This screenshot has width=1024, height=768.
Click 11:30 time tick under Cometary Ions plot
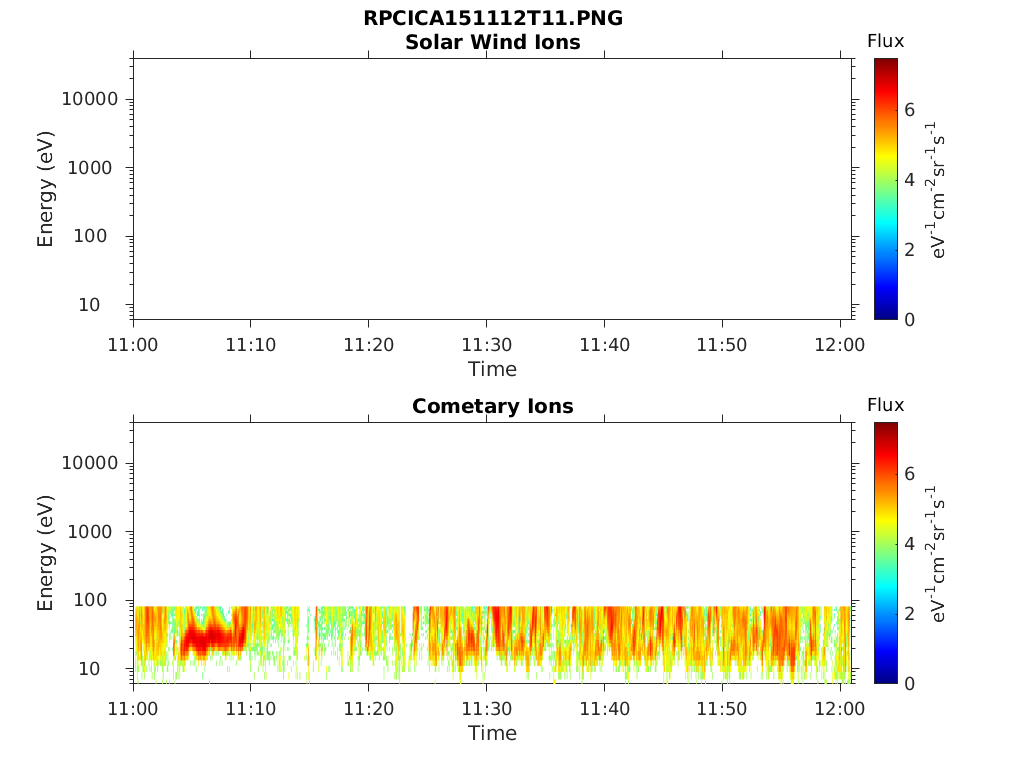pos(487,709)
